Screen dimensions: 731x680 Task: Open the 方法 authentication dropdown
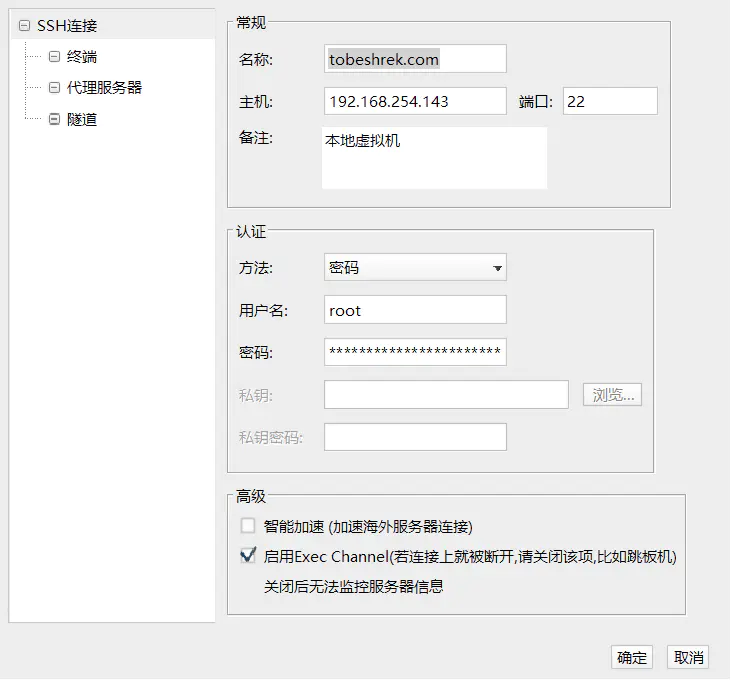415,267
